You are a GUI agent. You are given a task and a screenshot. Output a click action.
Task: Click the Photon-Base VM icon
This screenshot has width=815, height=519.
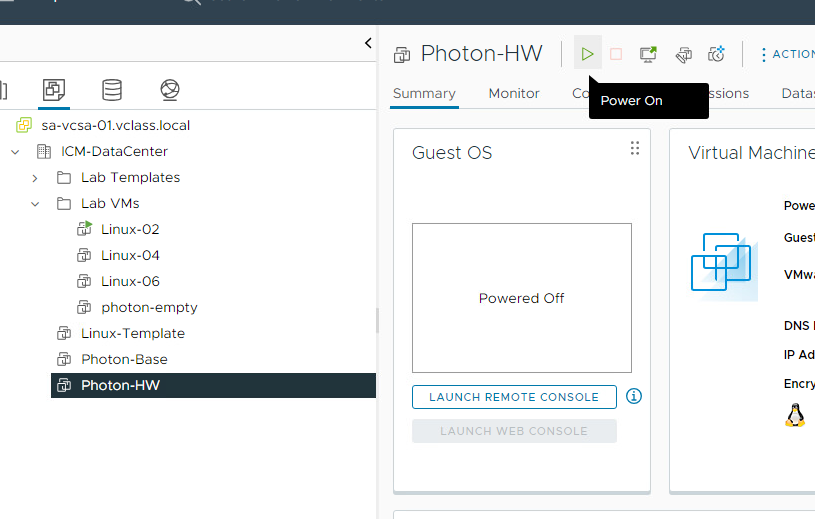click(64, 359)
